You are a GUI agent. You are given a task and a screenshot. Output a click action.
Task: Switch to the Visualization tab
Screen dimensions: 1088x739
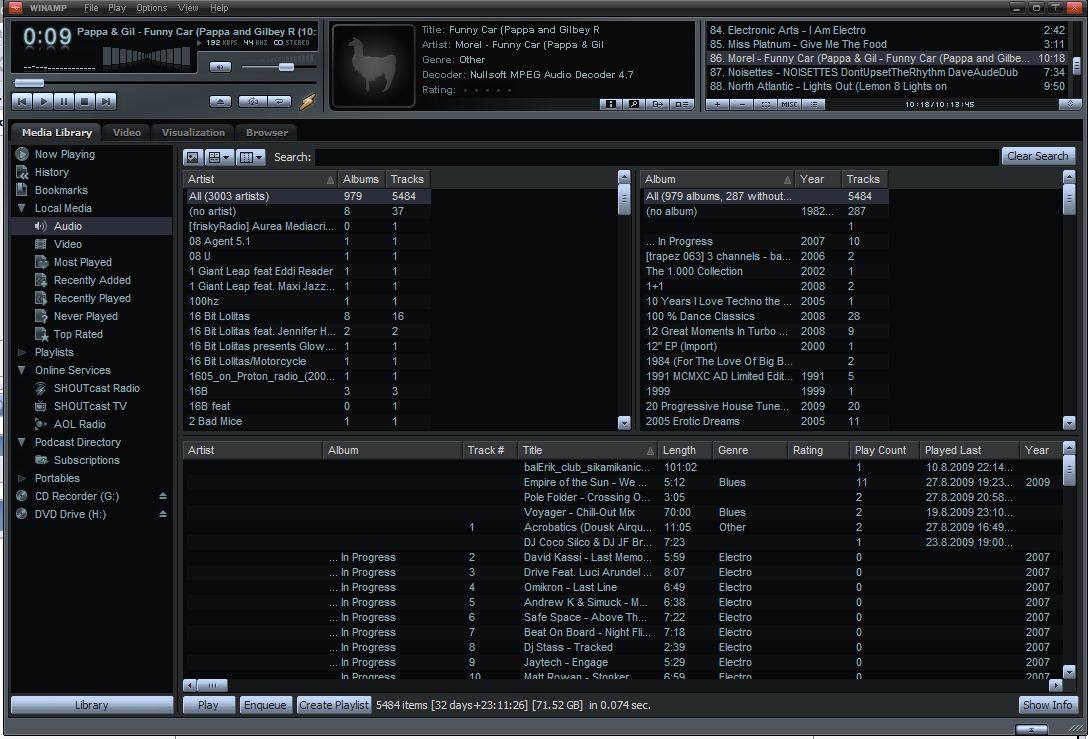tap(192, 131)
